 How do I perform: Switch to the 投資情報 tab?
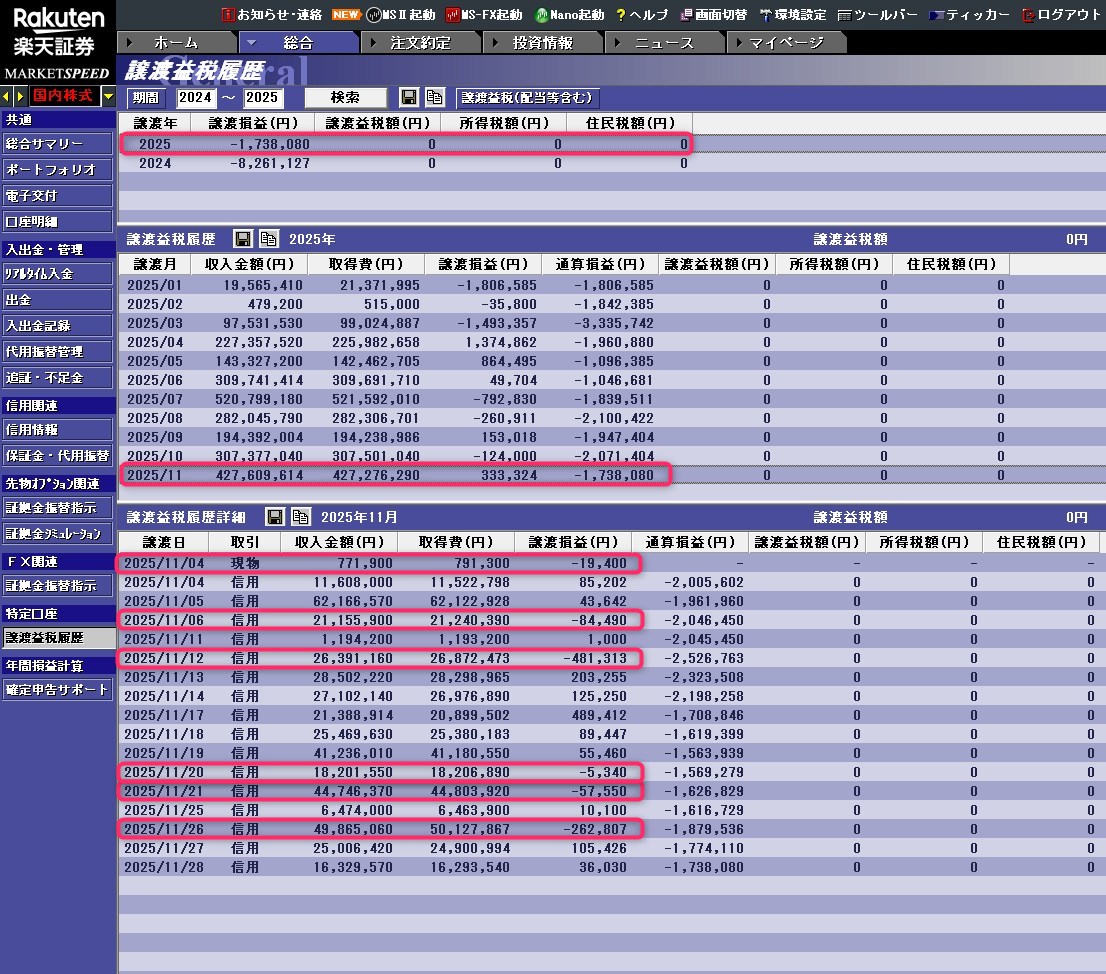point(542,42)
